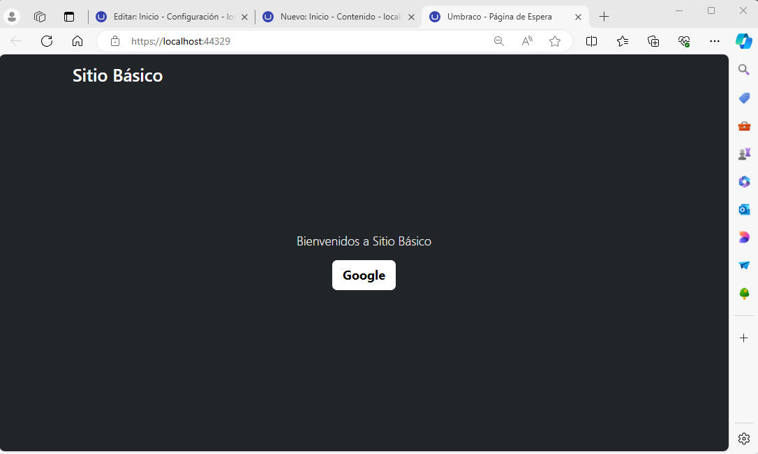Open the Favorites list
Viewport: 758px width, 454px height.
622,41
